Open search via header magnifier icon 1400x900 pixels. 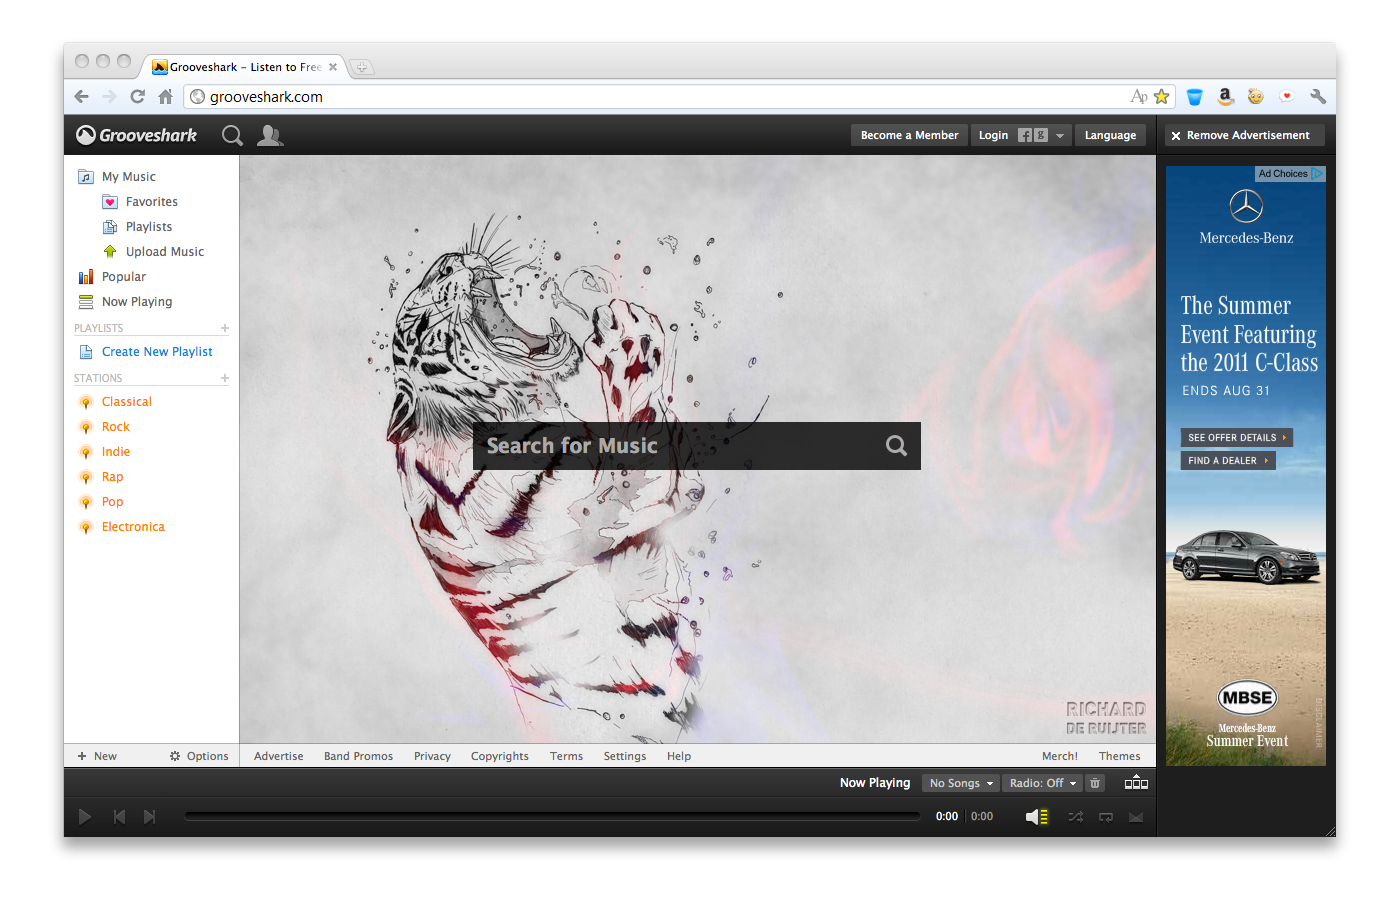point(232,135)
